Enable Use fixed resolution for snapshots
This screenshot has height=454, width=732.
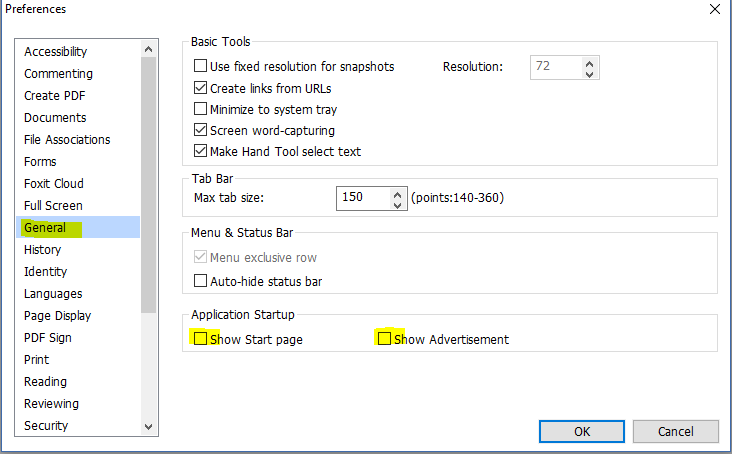pyautogui.click(x=200, y=65)
